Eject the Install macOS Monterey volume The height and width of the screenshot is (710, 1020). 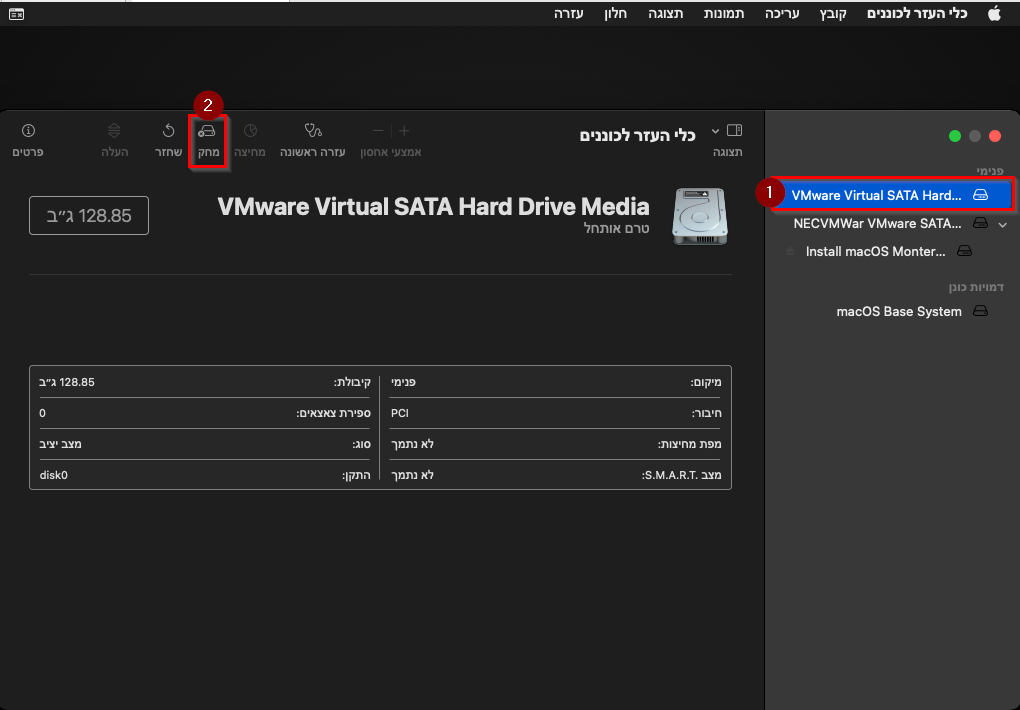[790, 251]
